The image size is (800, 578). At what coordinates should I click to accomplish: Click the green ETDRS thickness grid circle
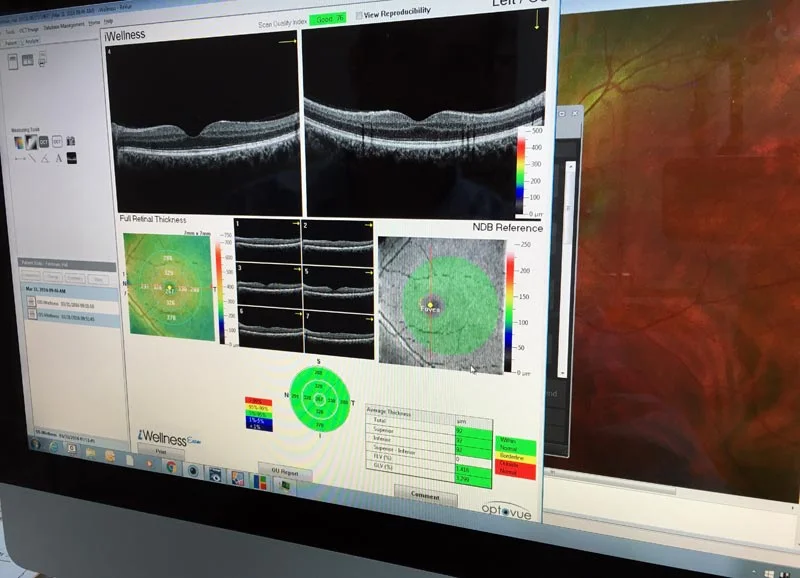click(319, 398)
